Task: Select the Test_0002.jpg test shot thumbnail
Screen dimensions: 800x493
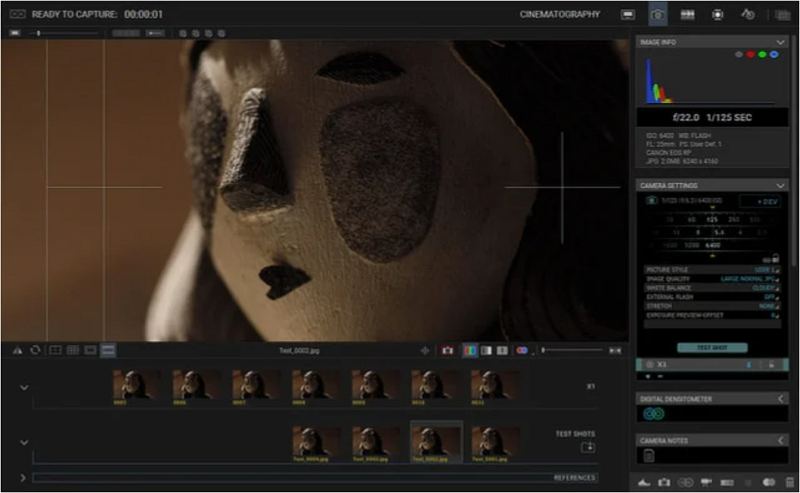Action: coord(436,441)
